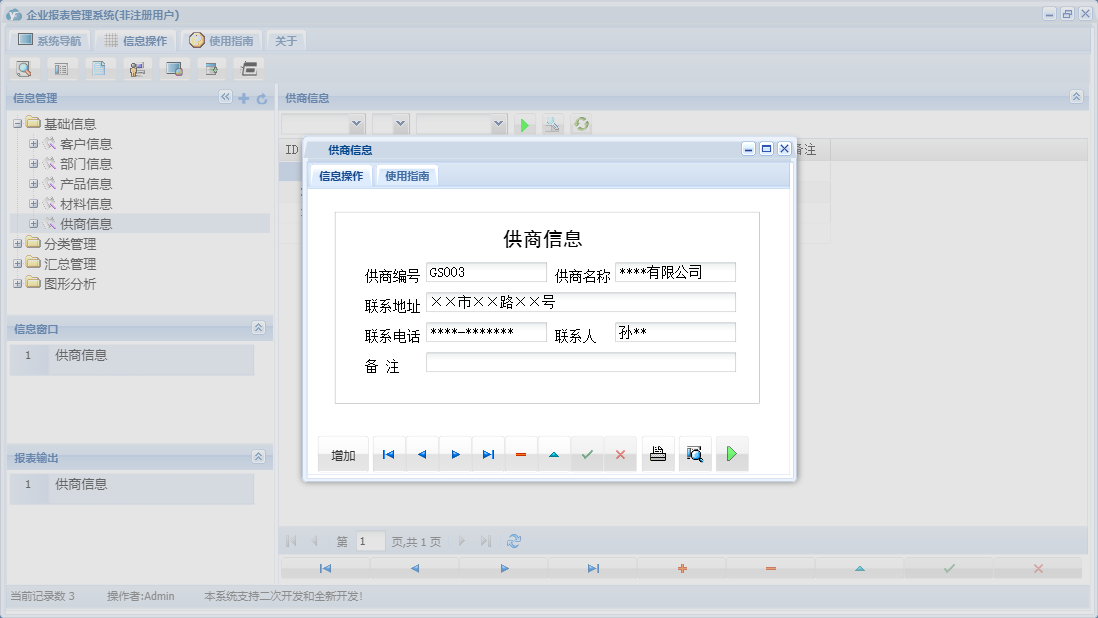The image size is (1098, 618).
Task: Click the 增加 button to add a record
Action: click(343, 453)
